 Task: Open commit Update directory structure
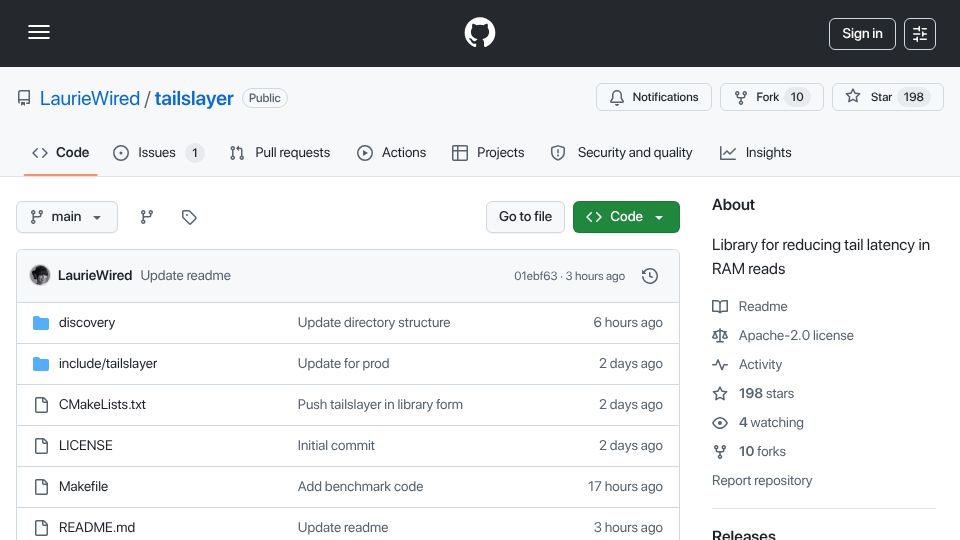point(374,323)
